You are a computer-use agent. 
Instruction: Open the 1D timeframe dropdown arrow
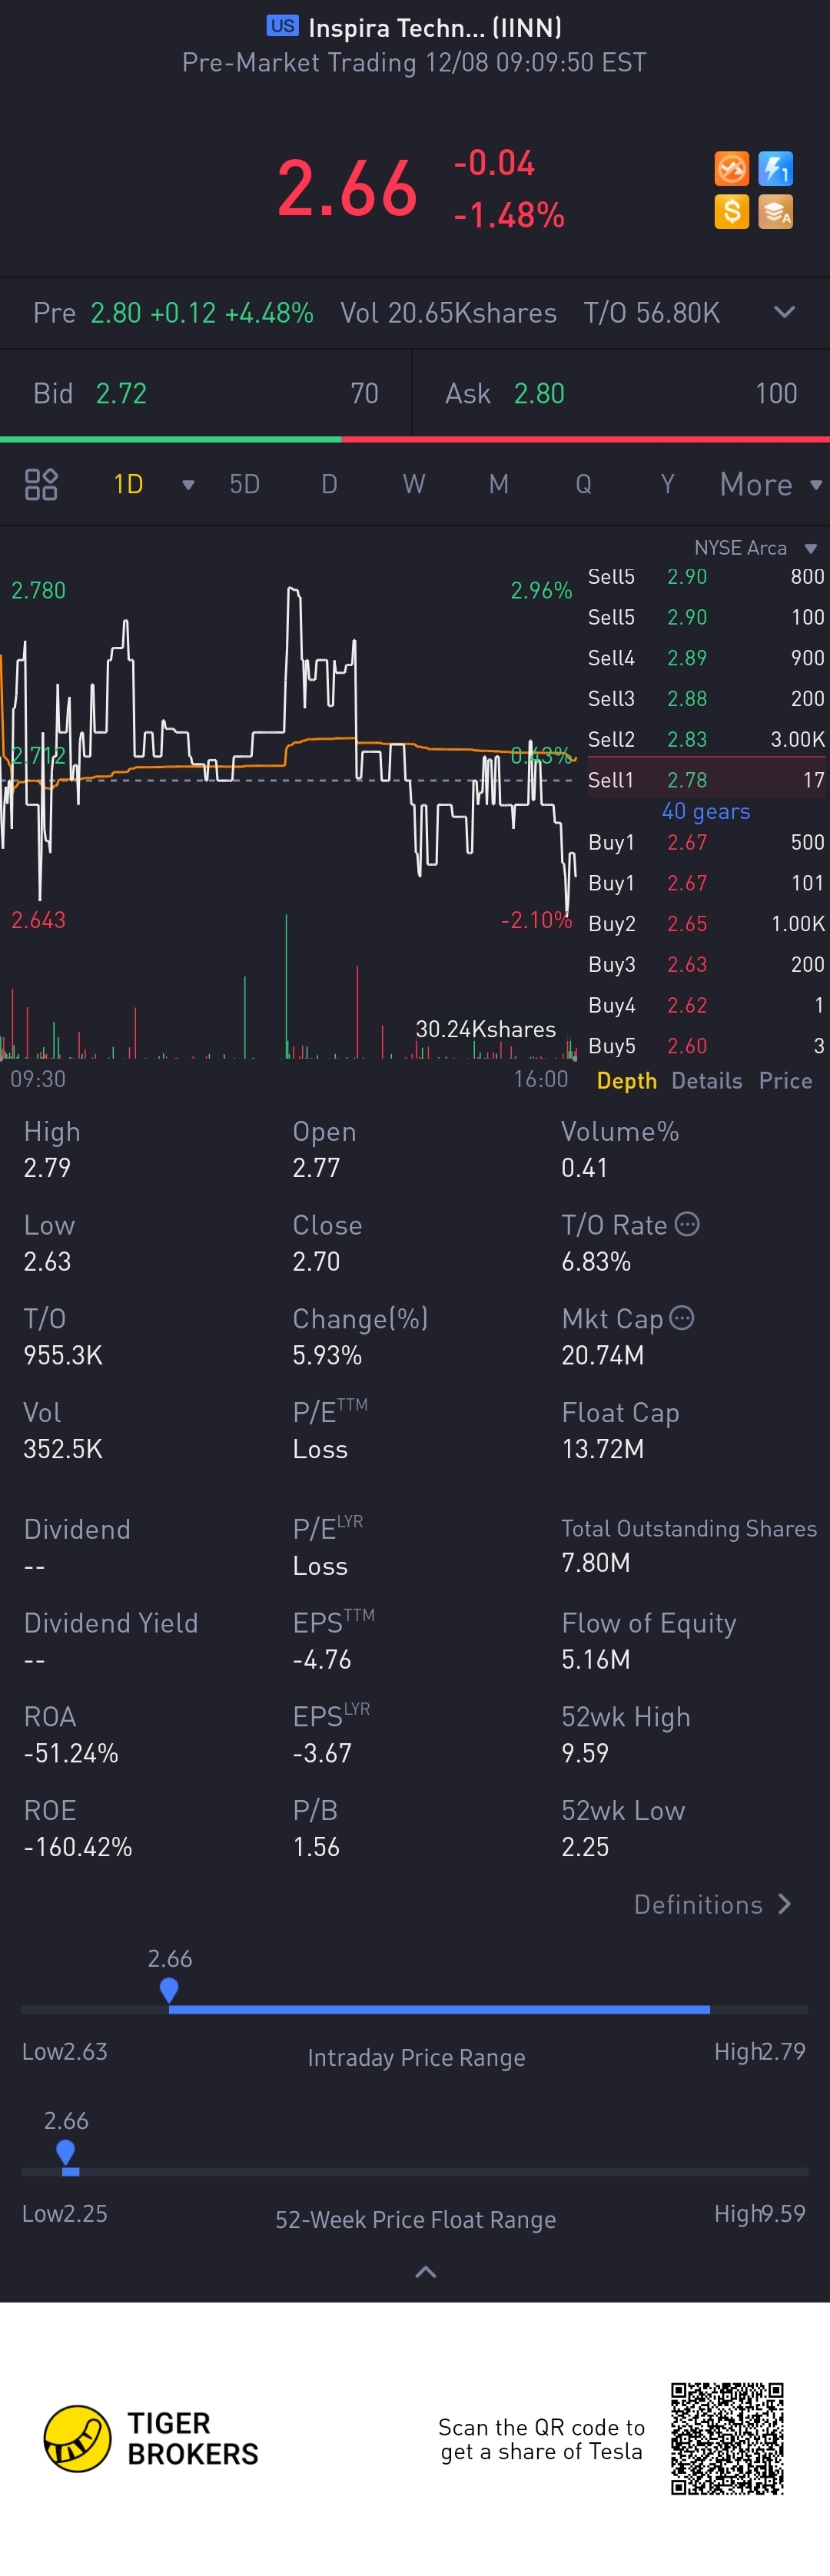188,485
